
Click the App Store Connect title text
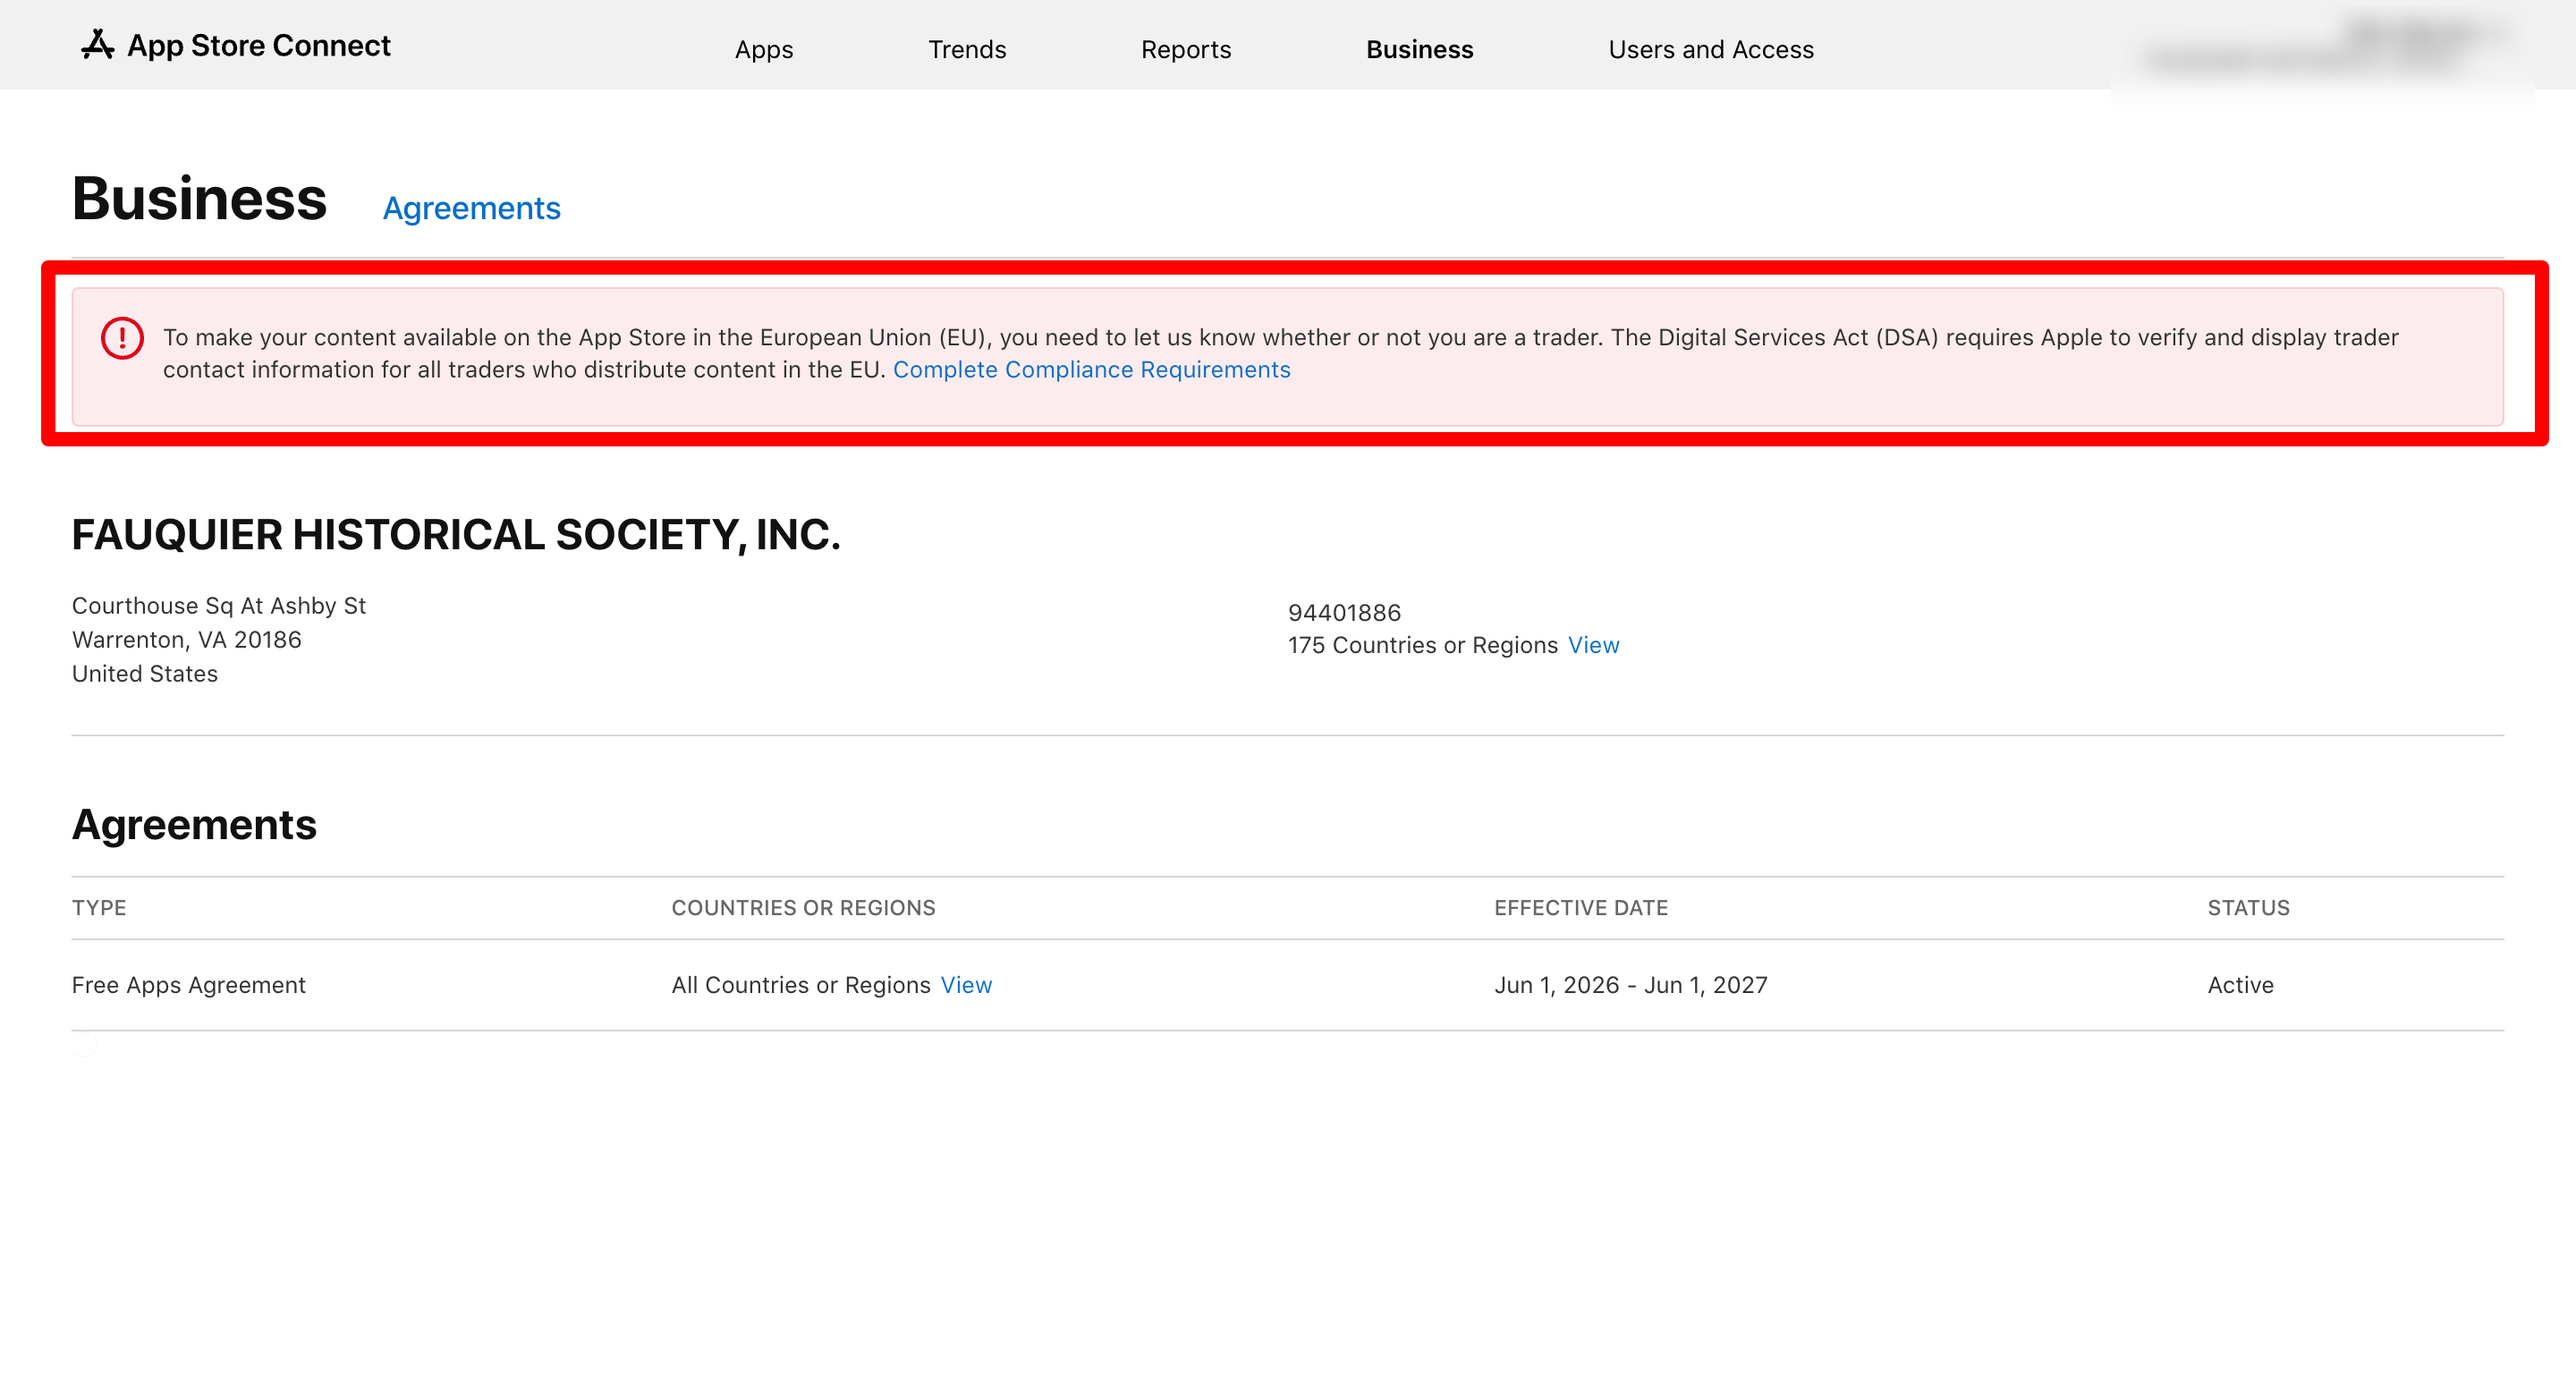[258, 45]
